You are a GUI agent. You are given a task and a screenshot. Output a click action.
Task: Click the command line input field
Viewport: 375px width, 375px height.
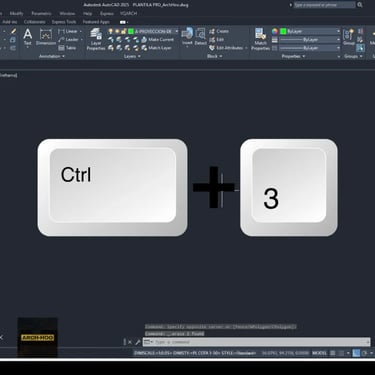coord(257,342)
